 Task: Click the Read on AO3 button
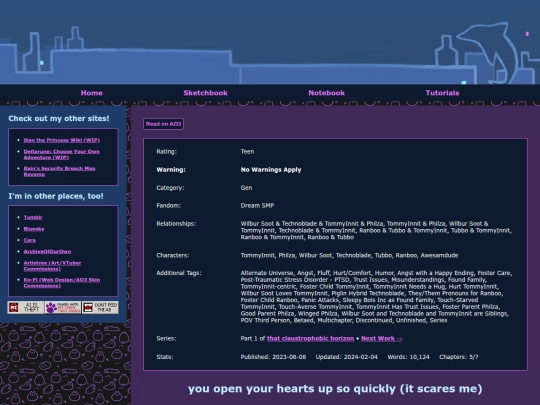coord(163,124)
